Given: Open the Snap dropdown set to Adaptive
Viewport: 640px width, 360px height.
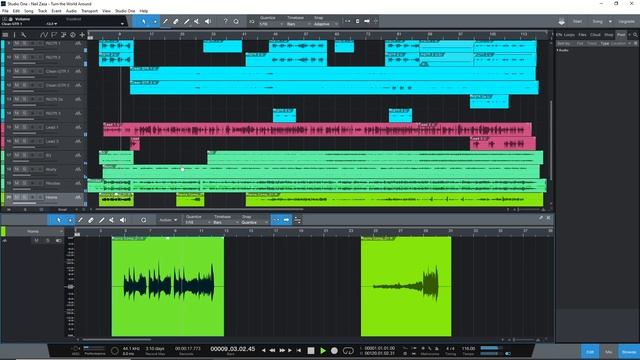Looking at the screenshot, I should tap(326, 24).
